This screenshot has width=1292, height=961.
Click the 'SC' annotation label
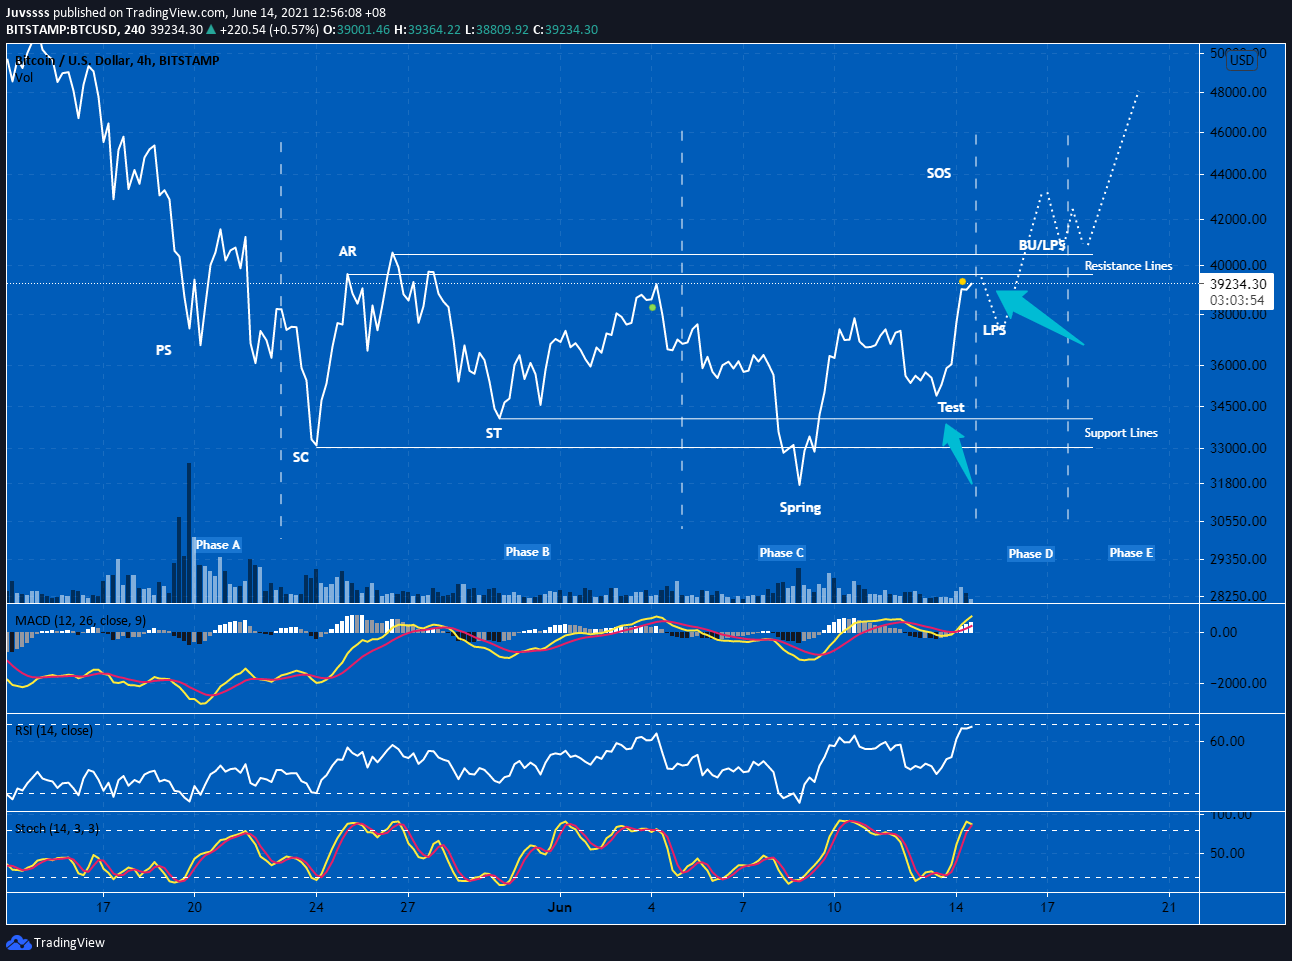[x=301, y=456]
